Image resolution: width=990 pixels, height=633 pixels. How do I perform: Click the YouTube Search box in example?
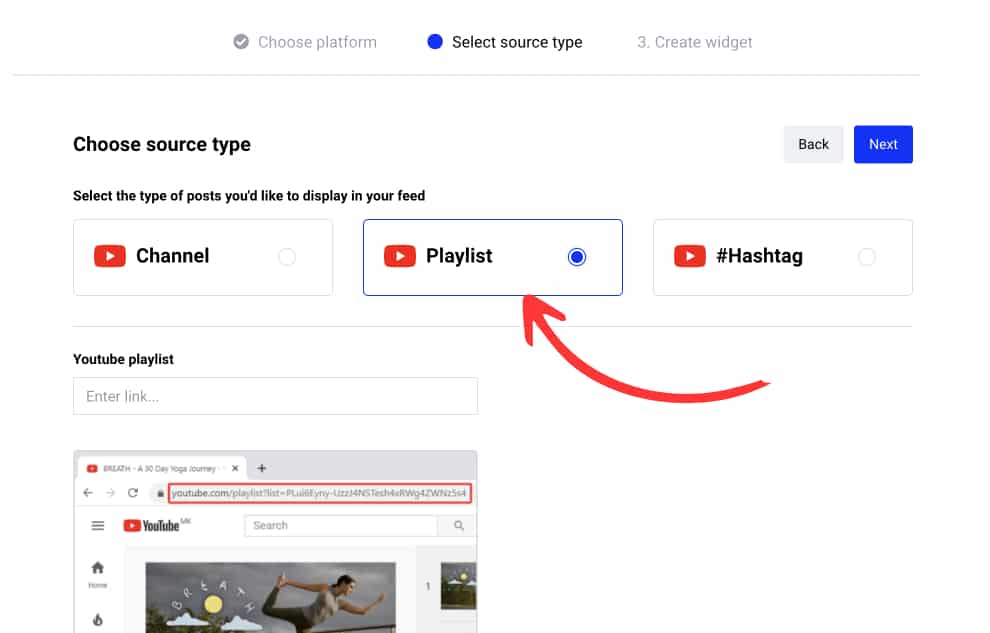coord(340,525)
